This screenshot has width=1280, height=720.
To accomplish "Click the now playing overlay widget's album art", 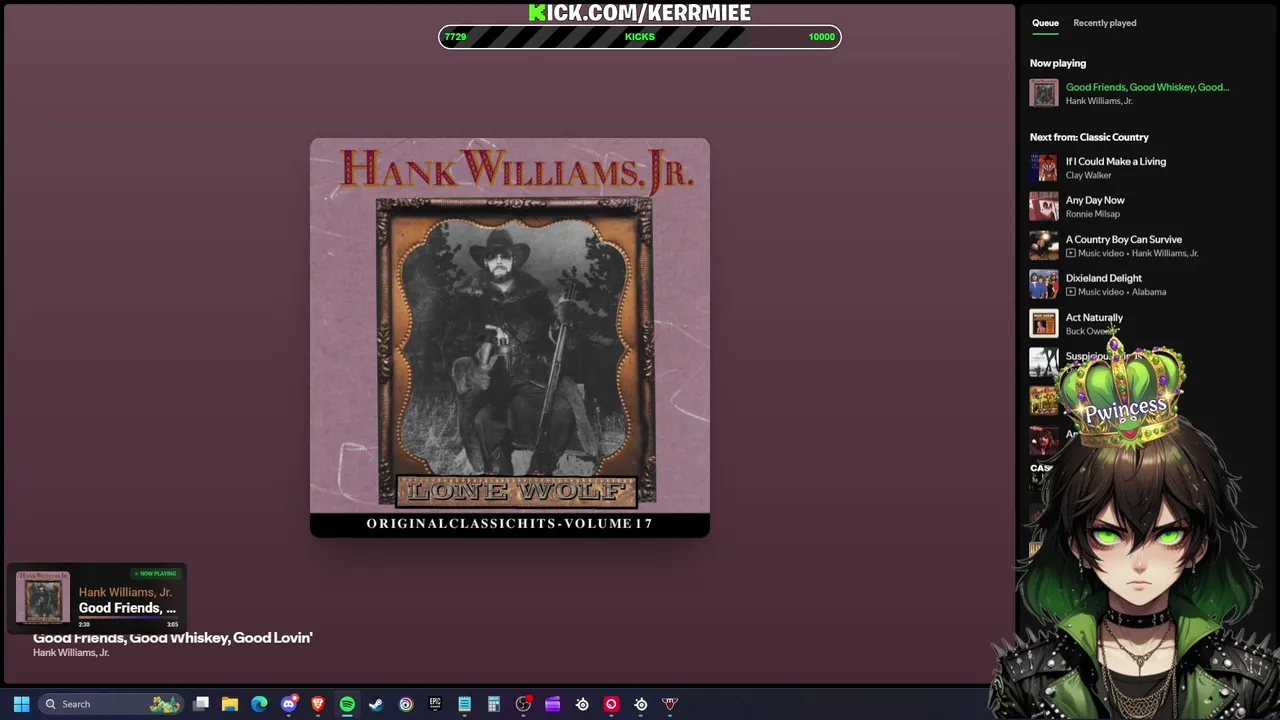I will [43, 598].
